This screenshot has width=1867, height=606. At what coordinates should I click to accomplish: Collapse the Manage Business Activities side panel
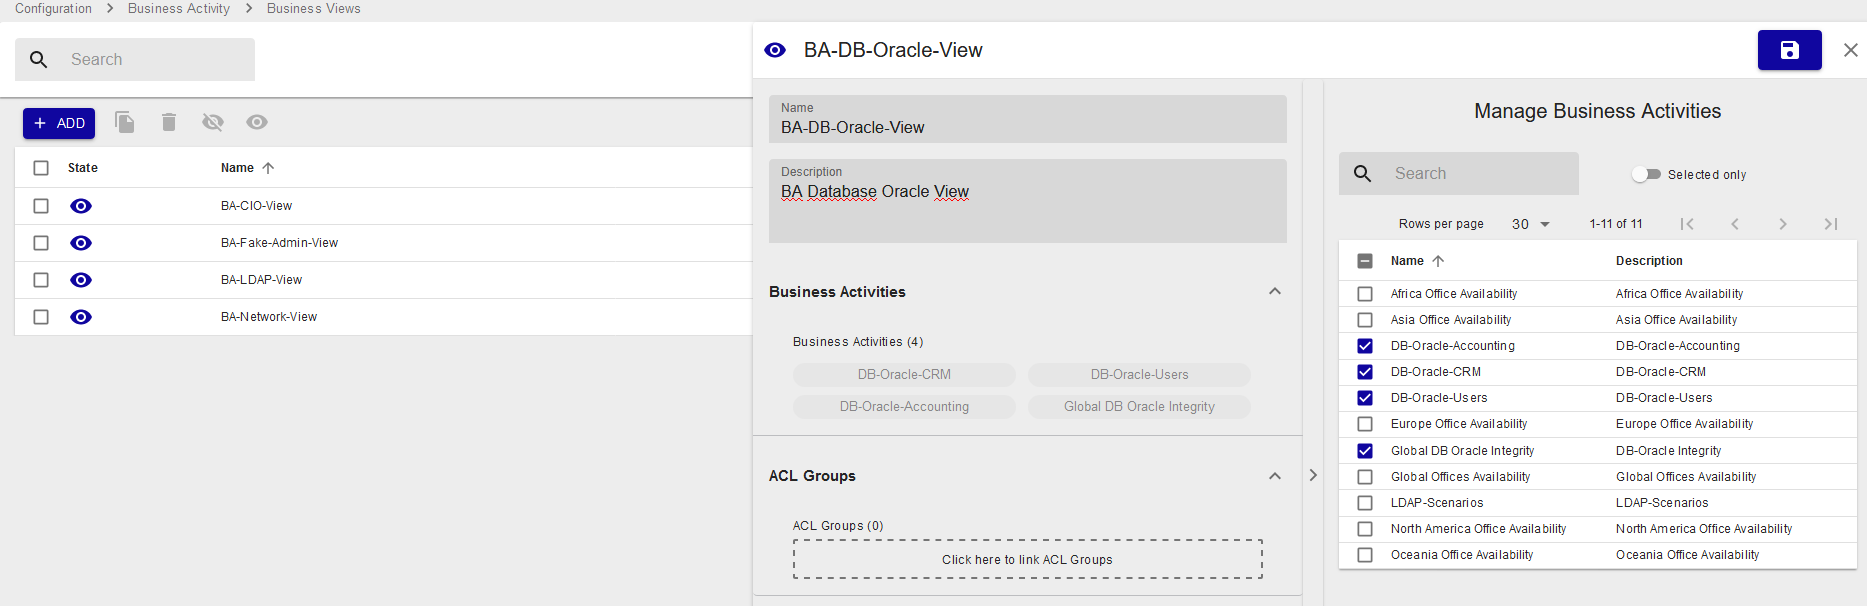pos(1313,475)
